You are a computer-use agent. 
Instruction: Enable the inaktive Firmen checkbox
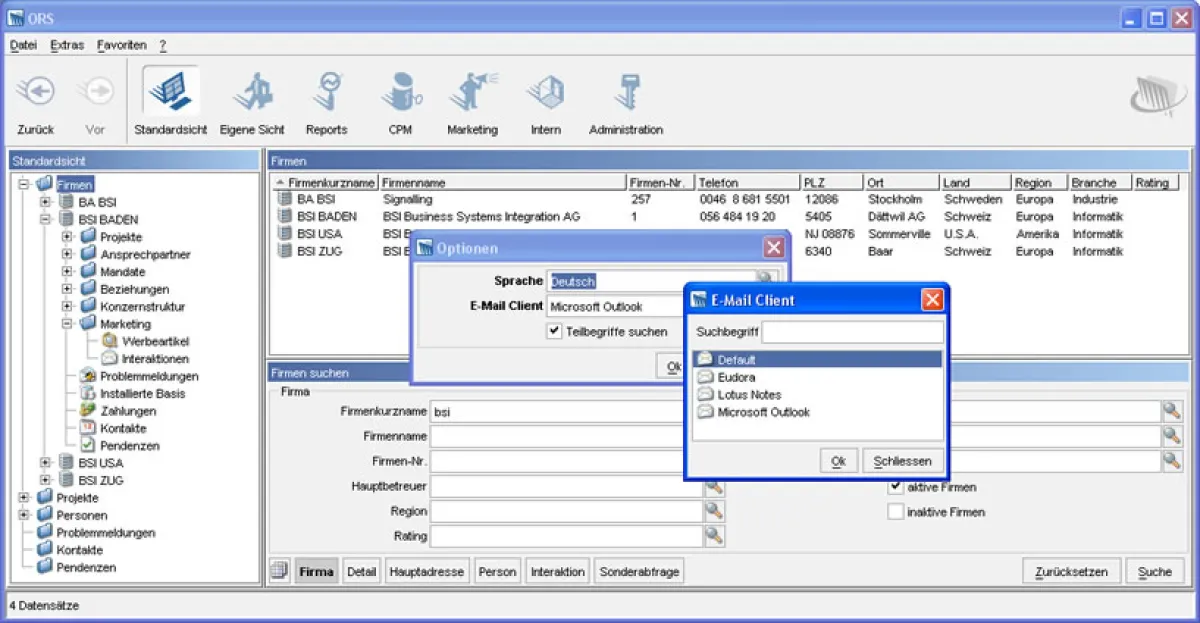(895, 512)
